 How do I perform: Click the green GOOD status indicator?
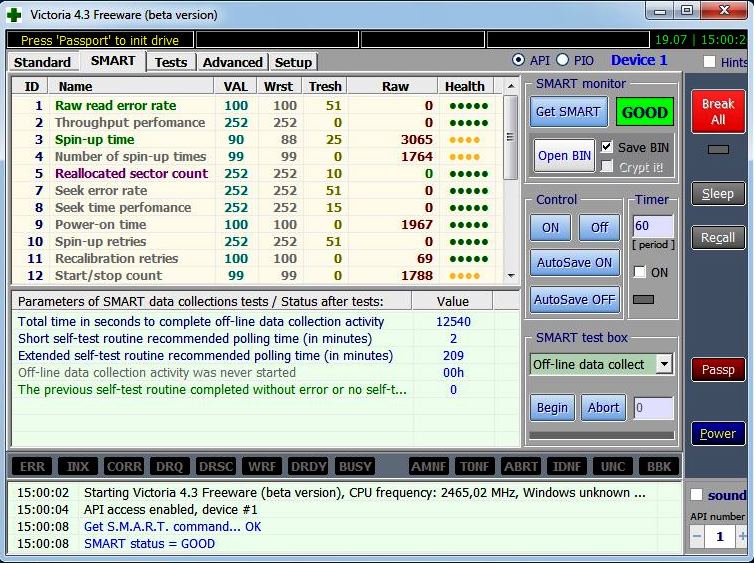coord(645,112)
